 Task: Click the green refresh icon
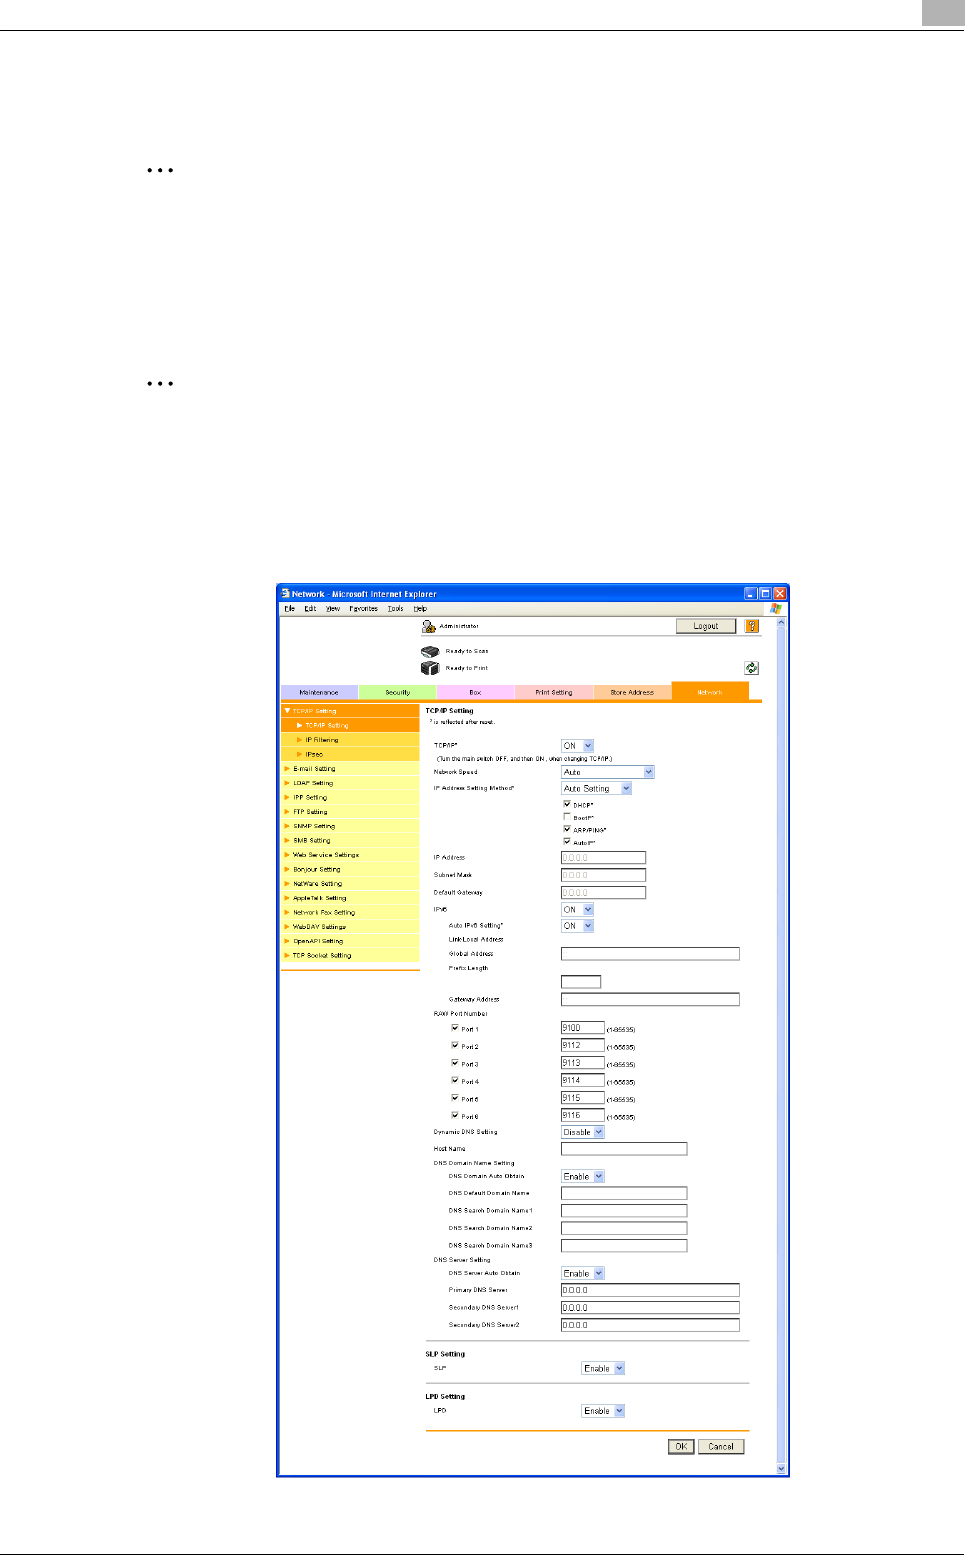751,668
